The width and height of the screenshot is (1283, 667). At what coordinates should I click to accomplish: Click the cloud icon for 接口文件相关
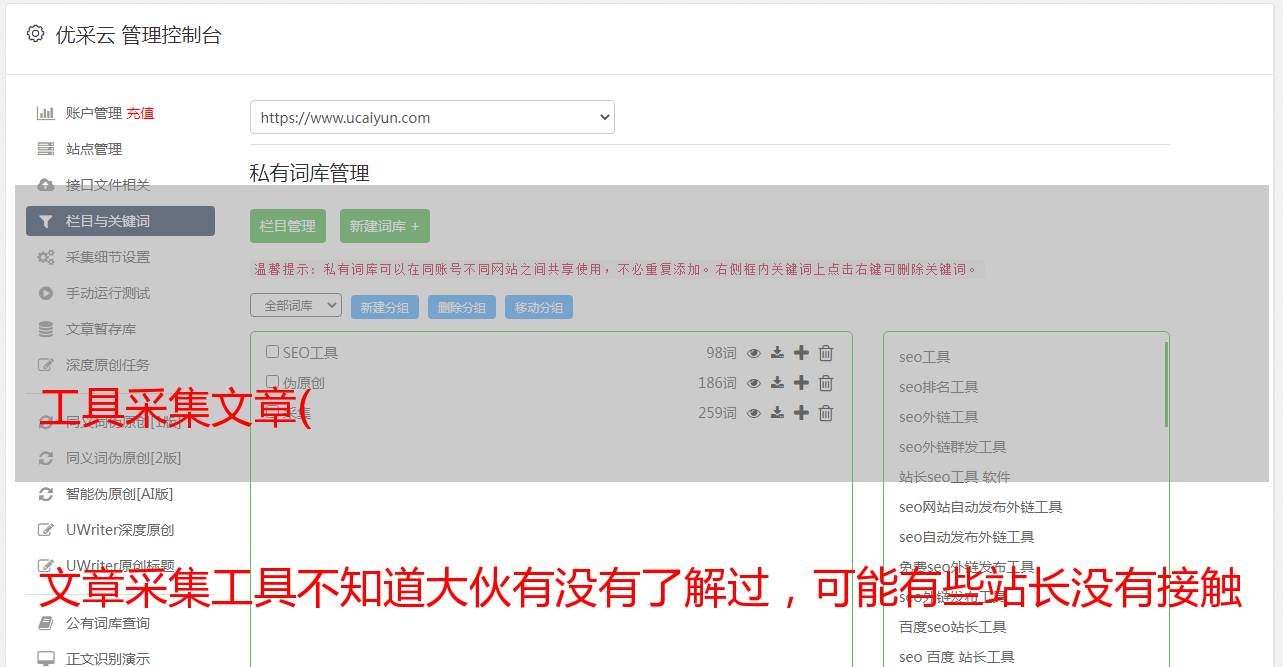coord(45,185)
